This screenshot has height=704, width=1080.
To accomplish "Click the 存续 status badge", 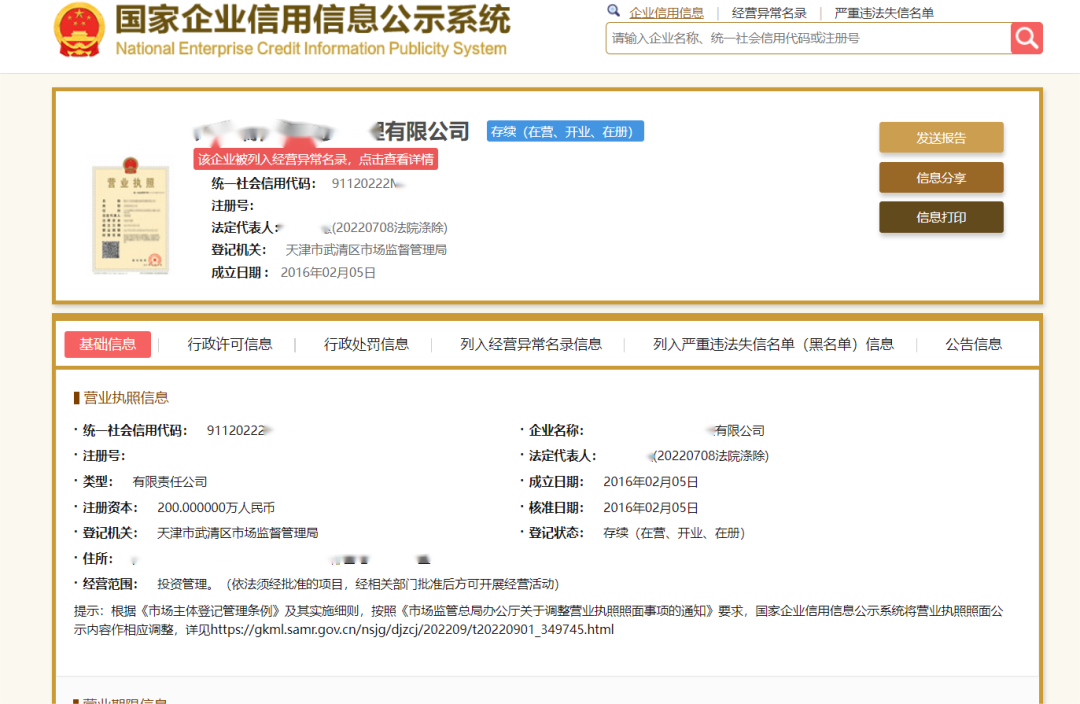I will click(565, 131).
